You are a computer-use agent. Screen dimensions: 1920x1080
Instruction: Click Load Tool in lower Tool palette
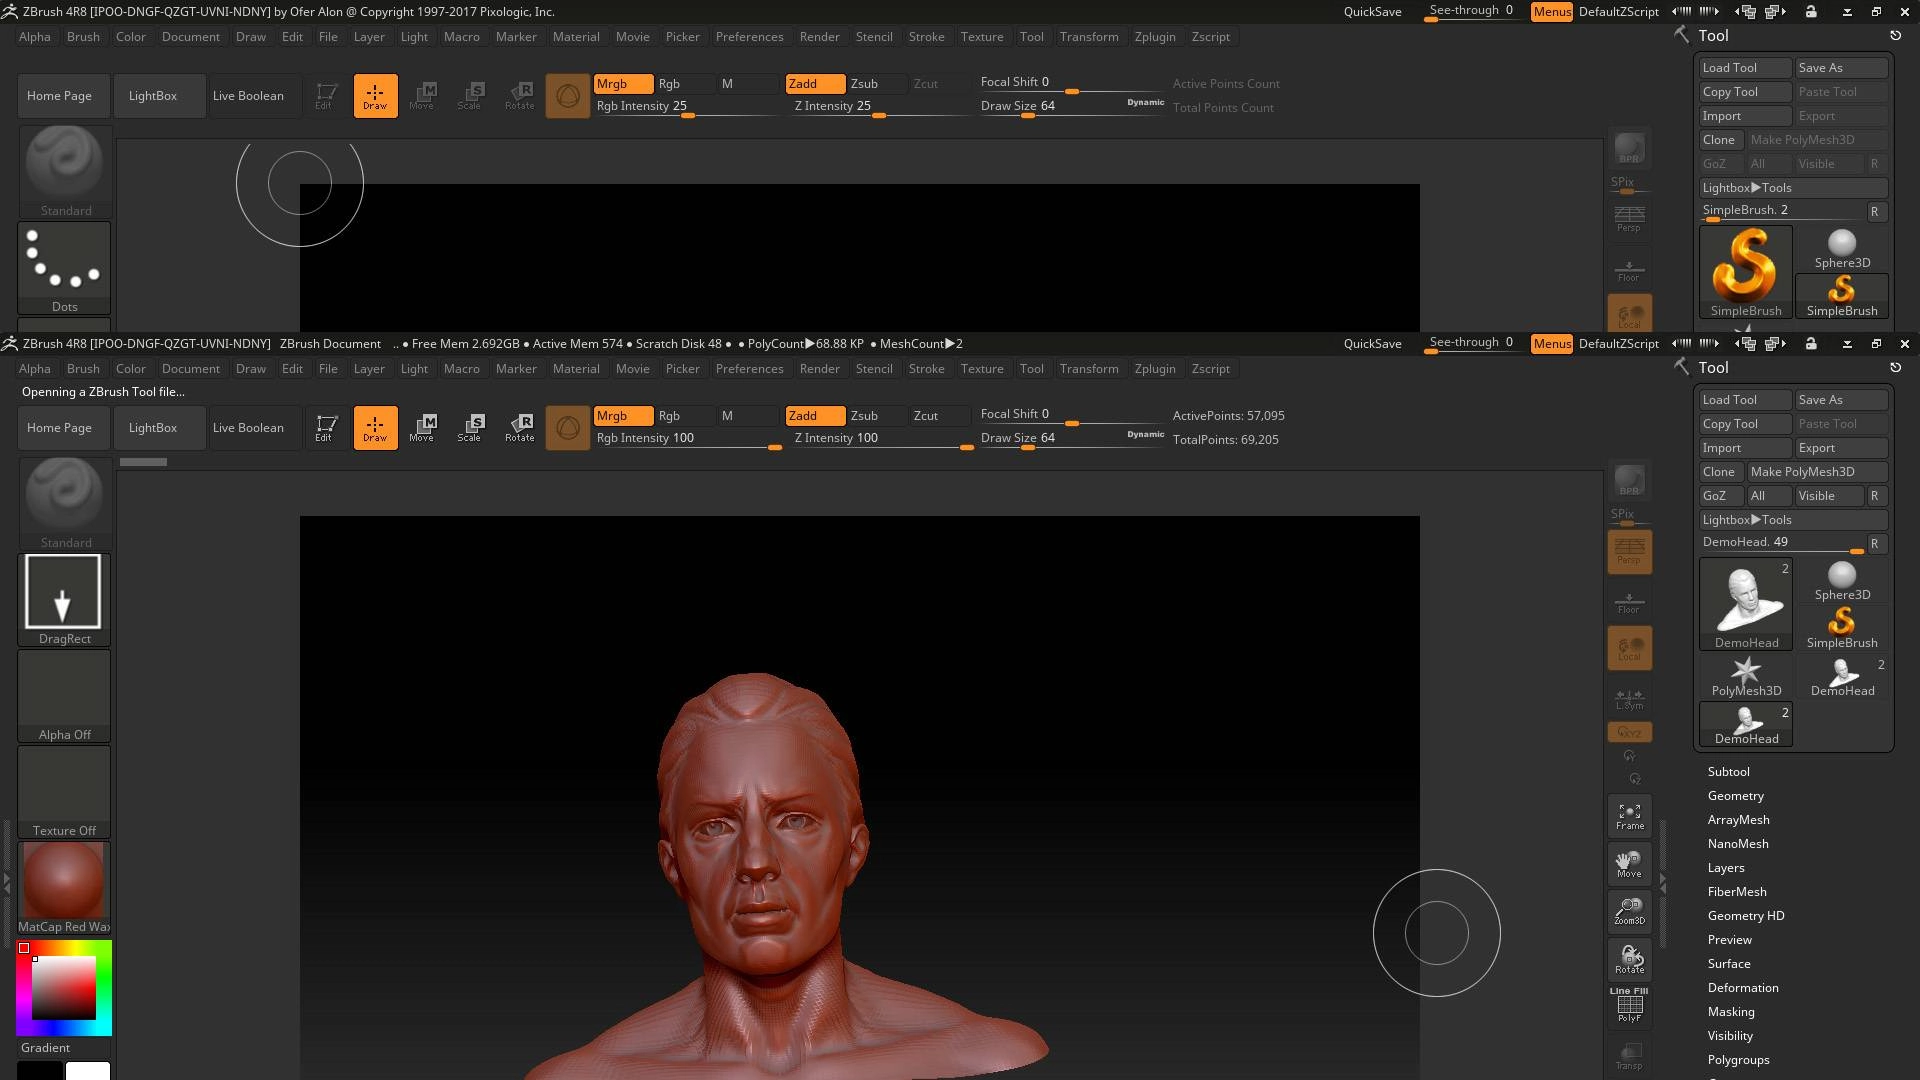[x=1745, y=400]
